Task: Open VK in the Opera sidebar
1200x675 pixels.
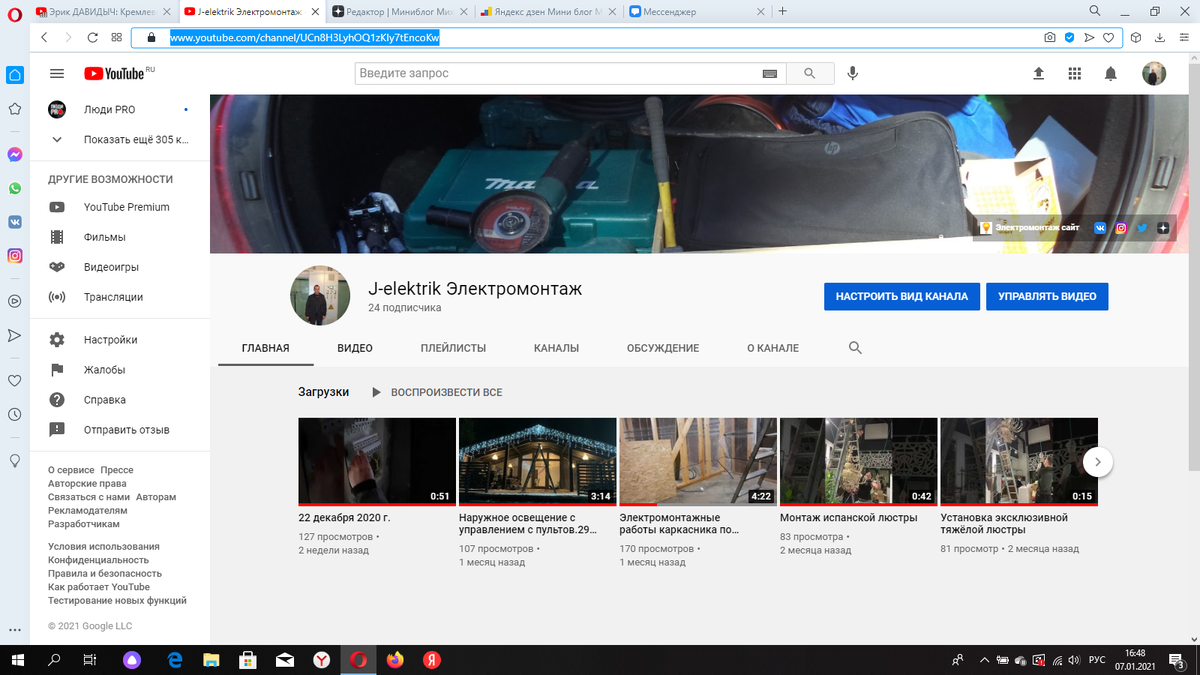Action: tap(15, 222)
